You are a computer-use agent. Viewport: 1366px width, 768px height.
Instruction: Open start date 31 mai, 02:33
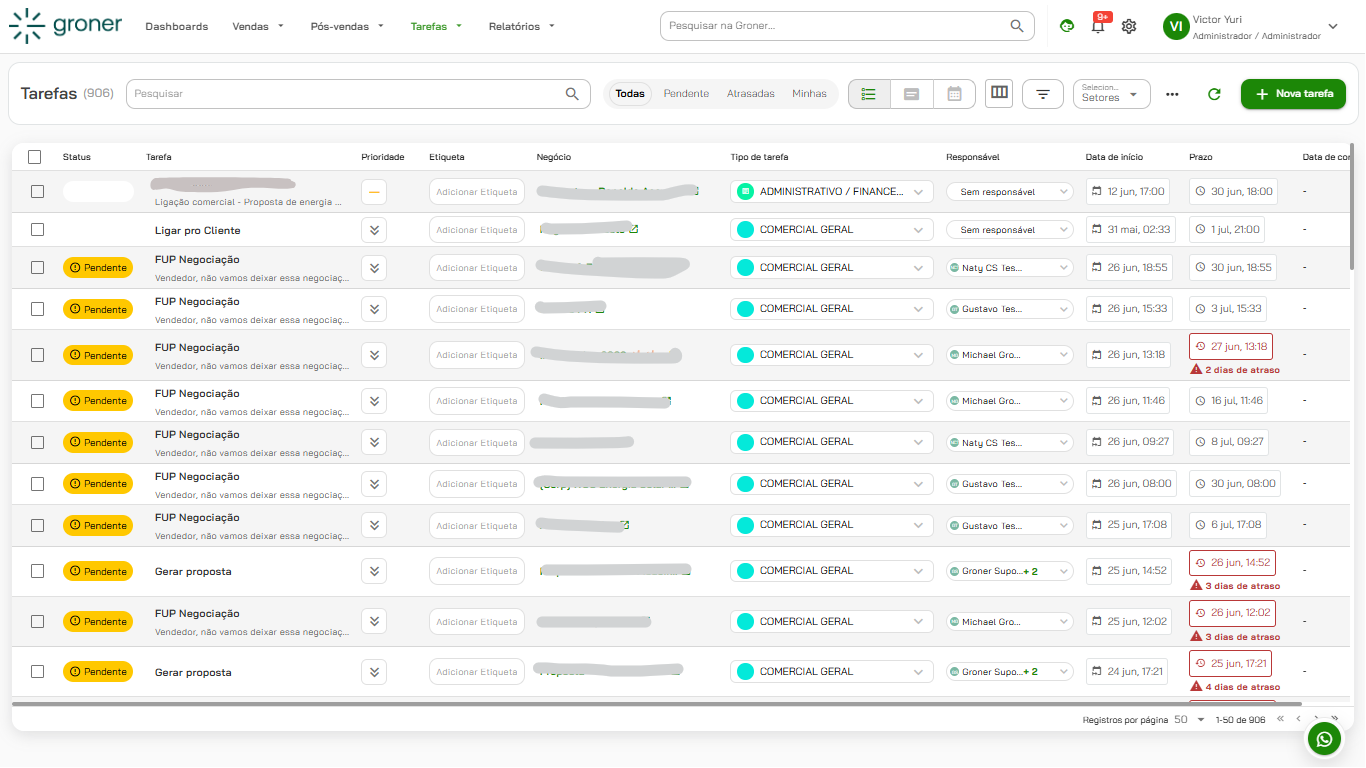pos(1131,230)
